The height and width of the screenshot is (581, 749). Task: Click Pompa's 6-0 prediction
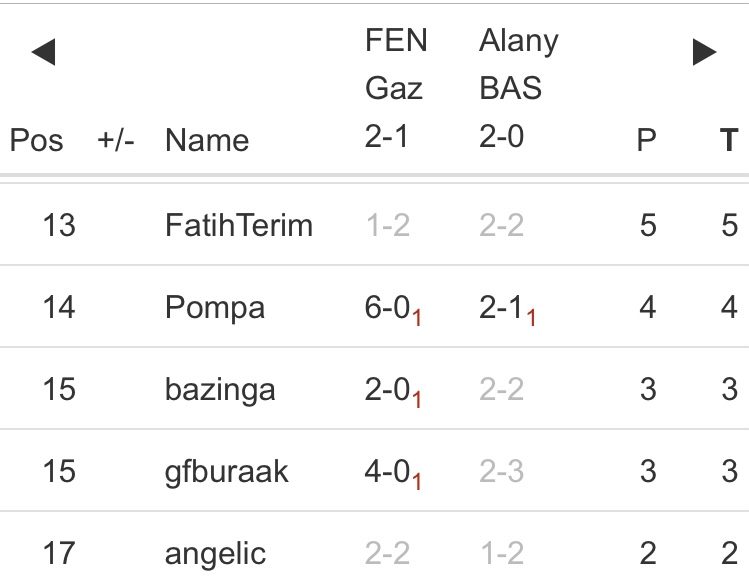tap(387, 307)
